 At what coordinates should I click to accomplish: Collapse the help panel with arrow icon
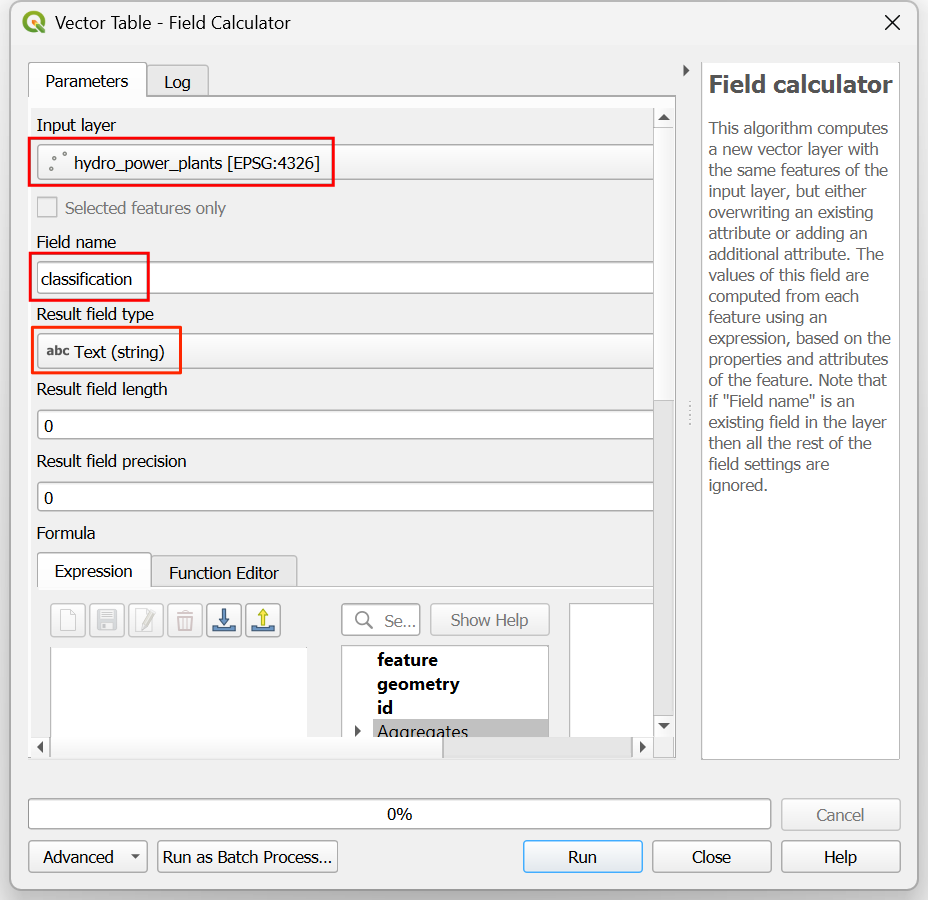686,70
